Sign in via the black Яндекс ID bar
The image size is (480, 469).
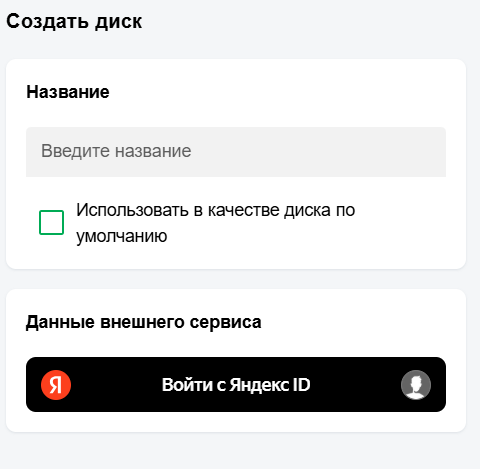tap(236, 384)
